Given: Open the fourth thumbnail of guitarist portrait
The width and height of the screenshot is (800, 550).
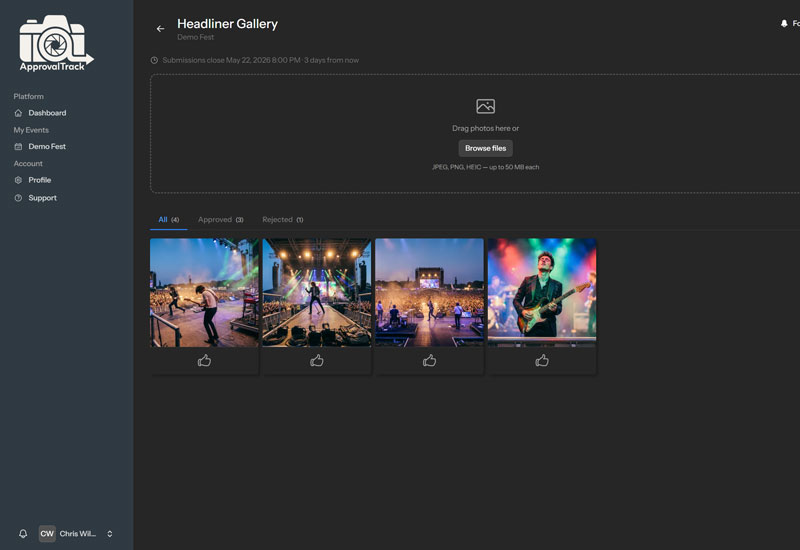Looking at the screenshot, I should point(542,292).
